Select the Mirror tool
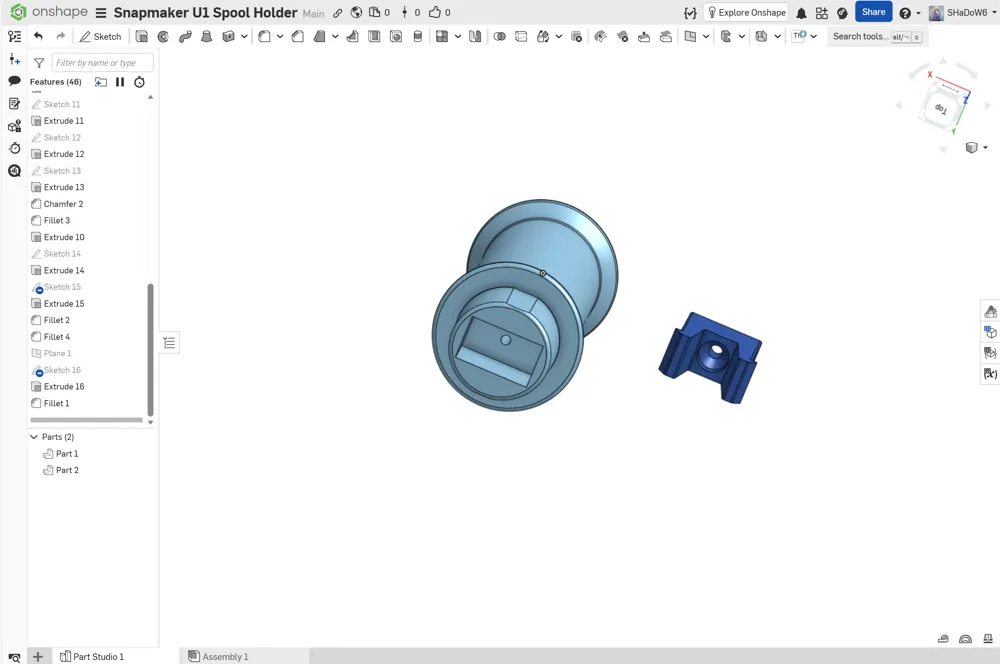This screenshot has width=1000, height=664. (474, 36)
